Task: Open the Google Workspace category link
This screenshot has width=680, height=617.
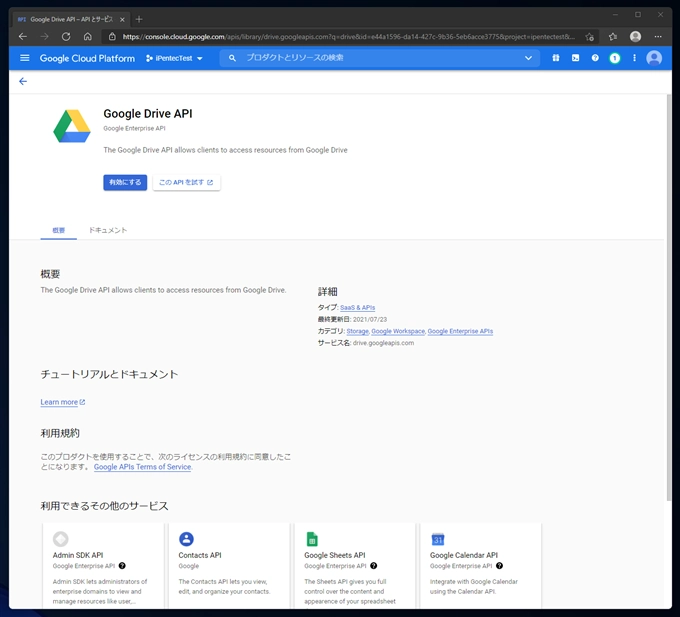Action: point(398,331)
